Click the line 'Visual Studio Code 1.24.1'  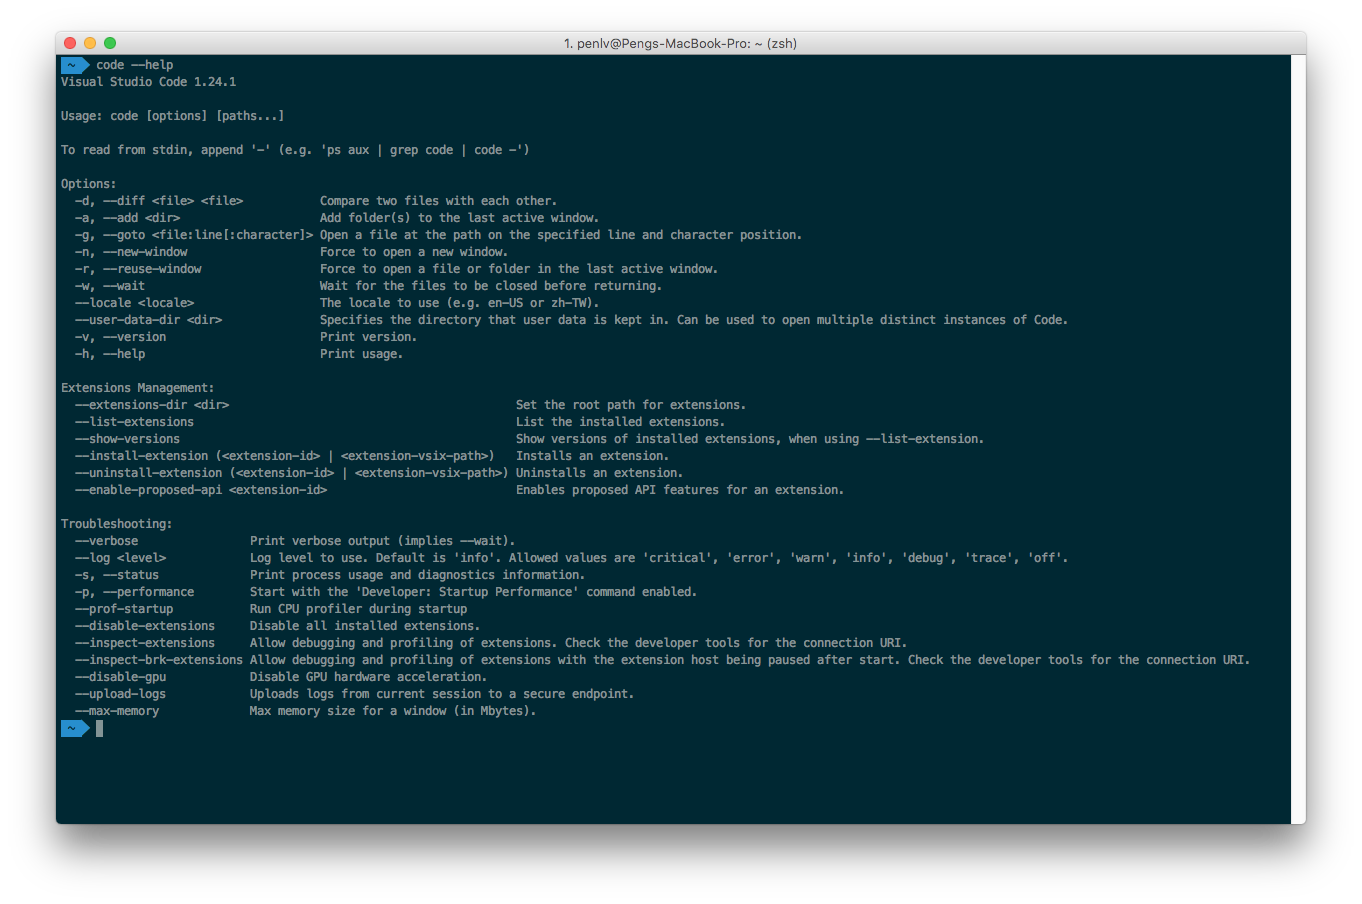coord(149,82)
